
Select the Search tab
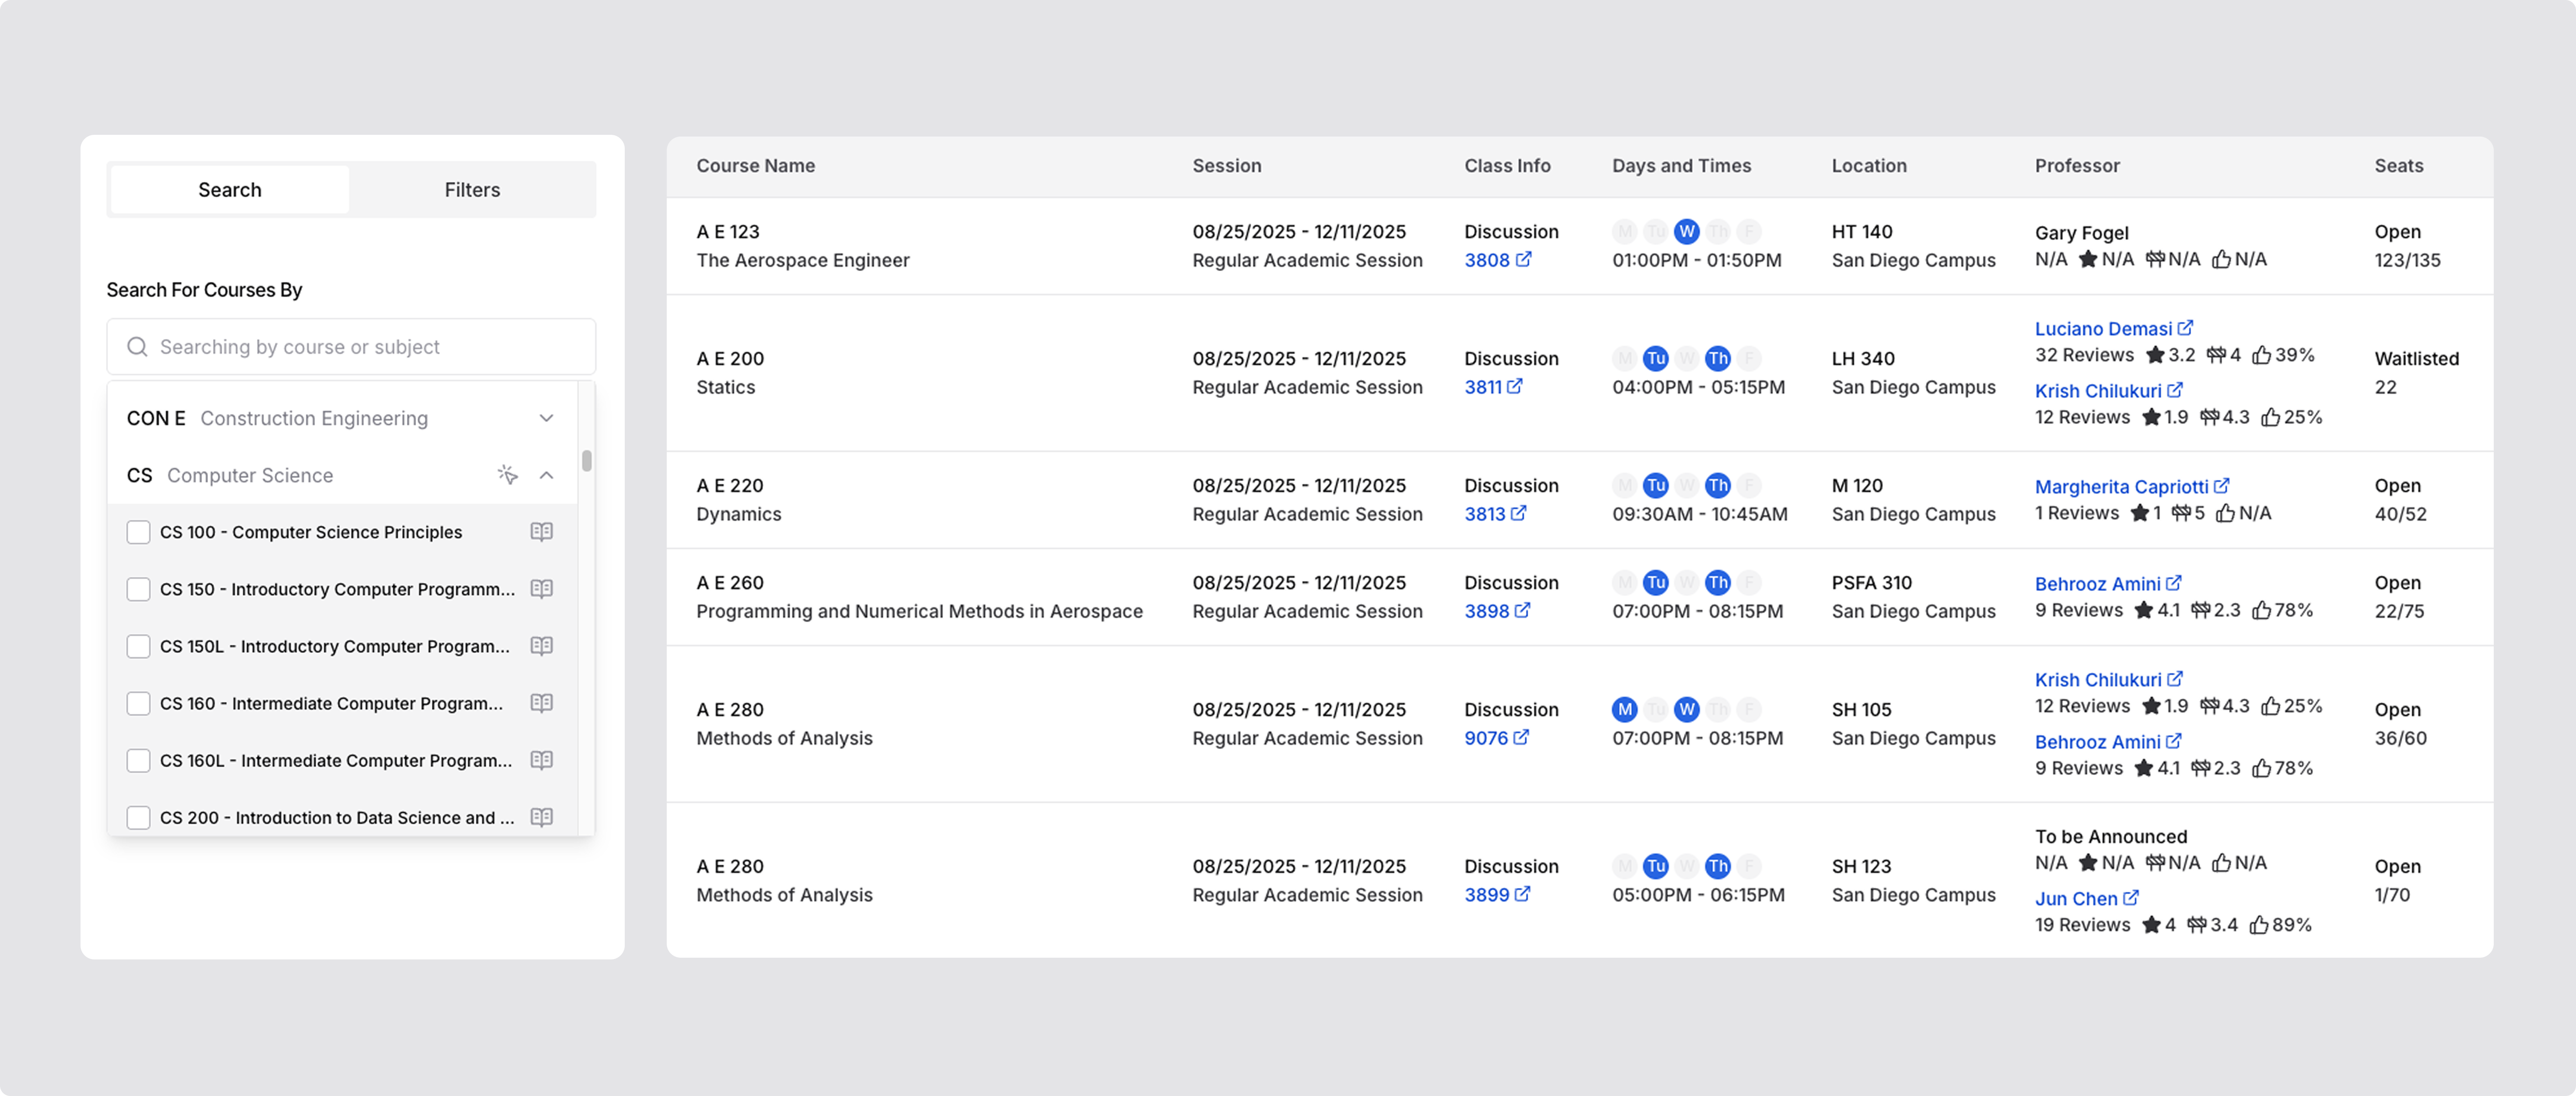230,190
